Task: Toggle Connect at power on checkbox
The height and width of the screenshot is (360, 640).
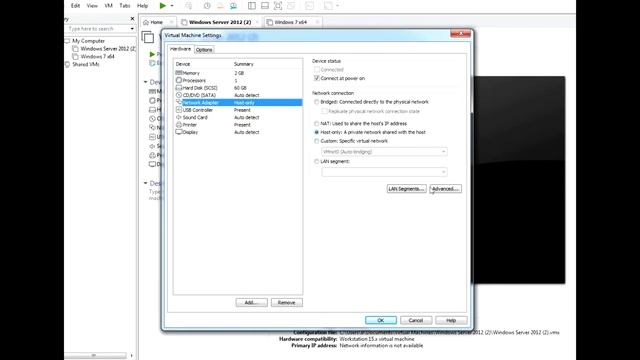Action: point(317,78)
